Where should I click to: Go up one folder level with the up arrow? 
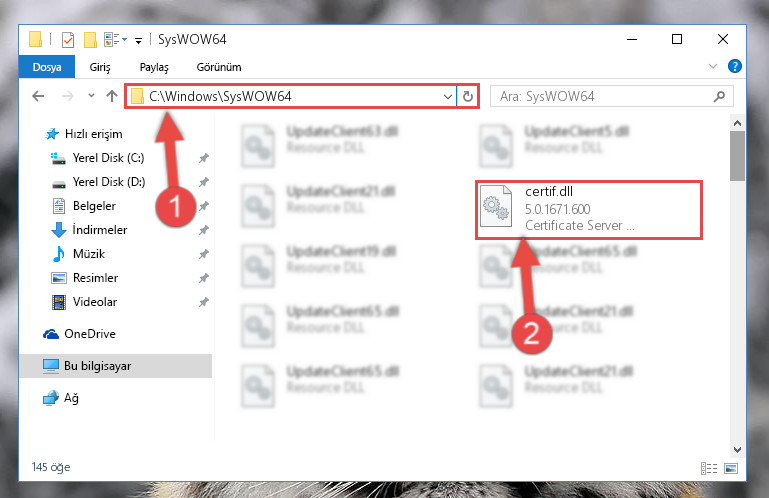pyautogui.click(x=112, y=96)
